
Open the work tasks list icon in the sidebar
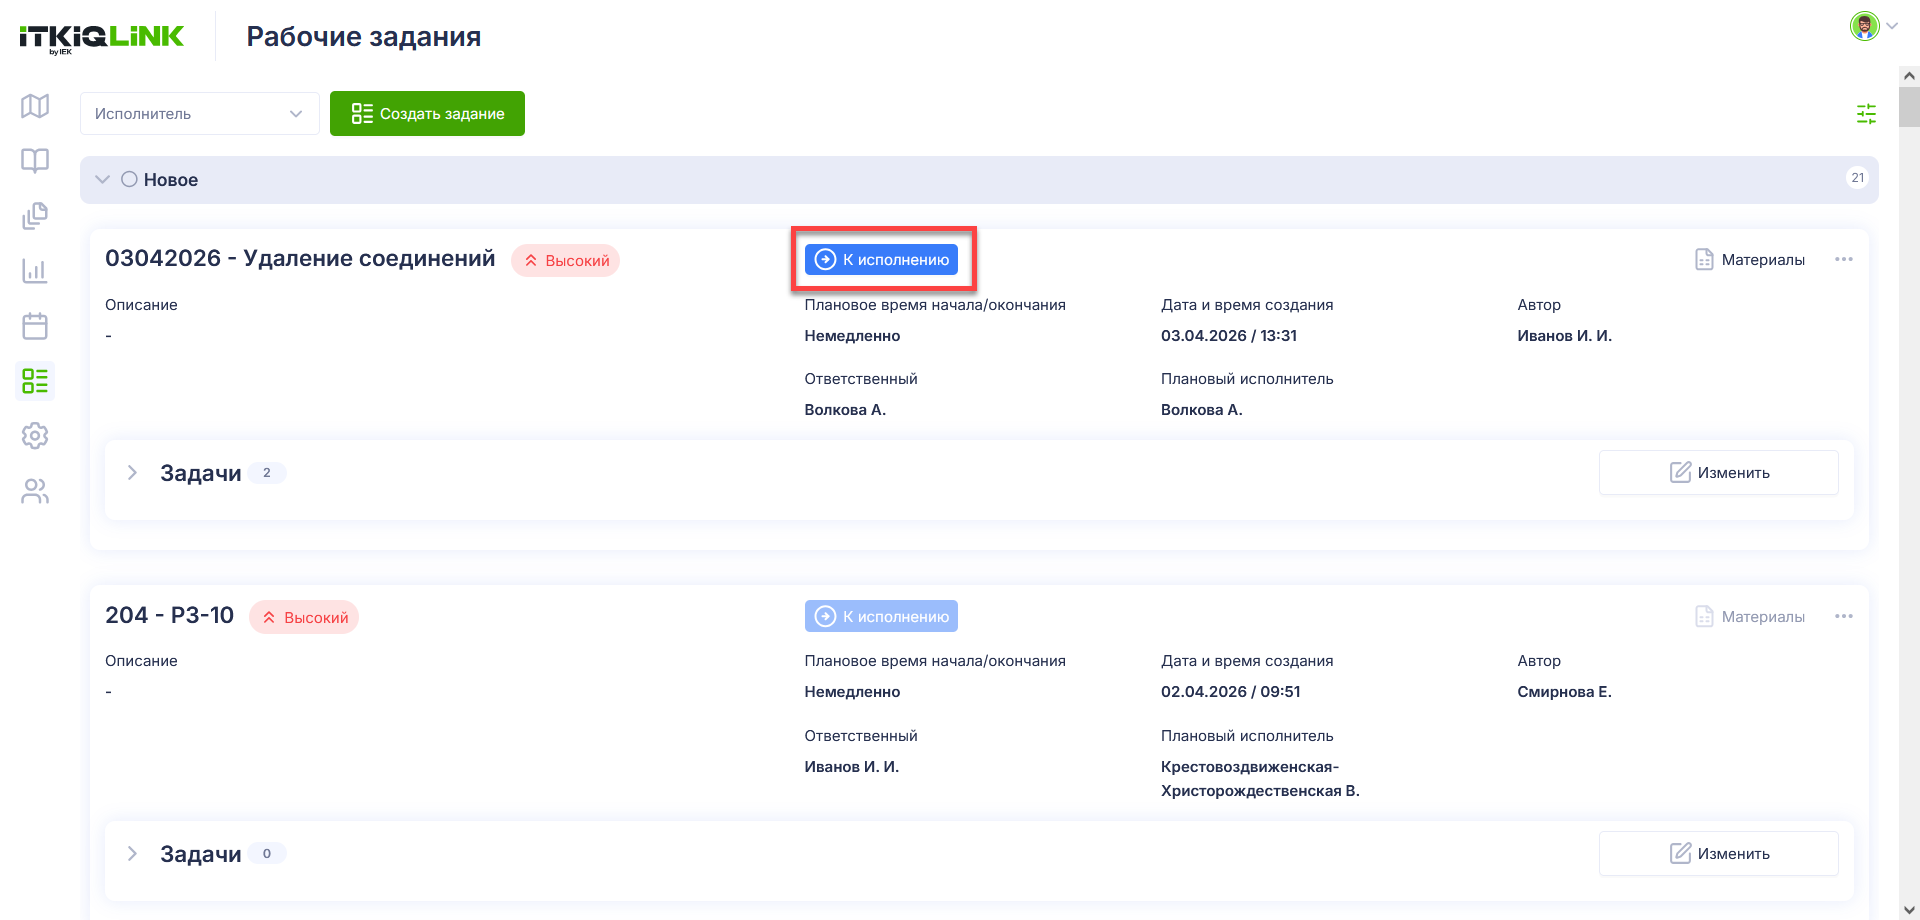[x=35, y=381]
